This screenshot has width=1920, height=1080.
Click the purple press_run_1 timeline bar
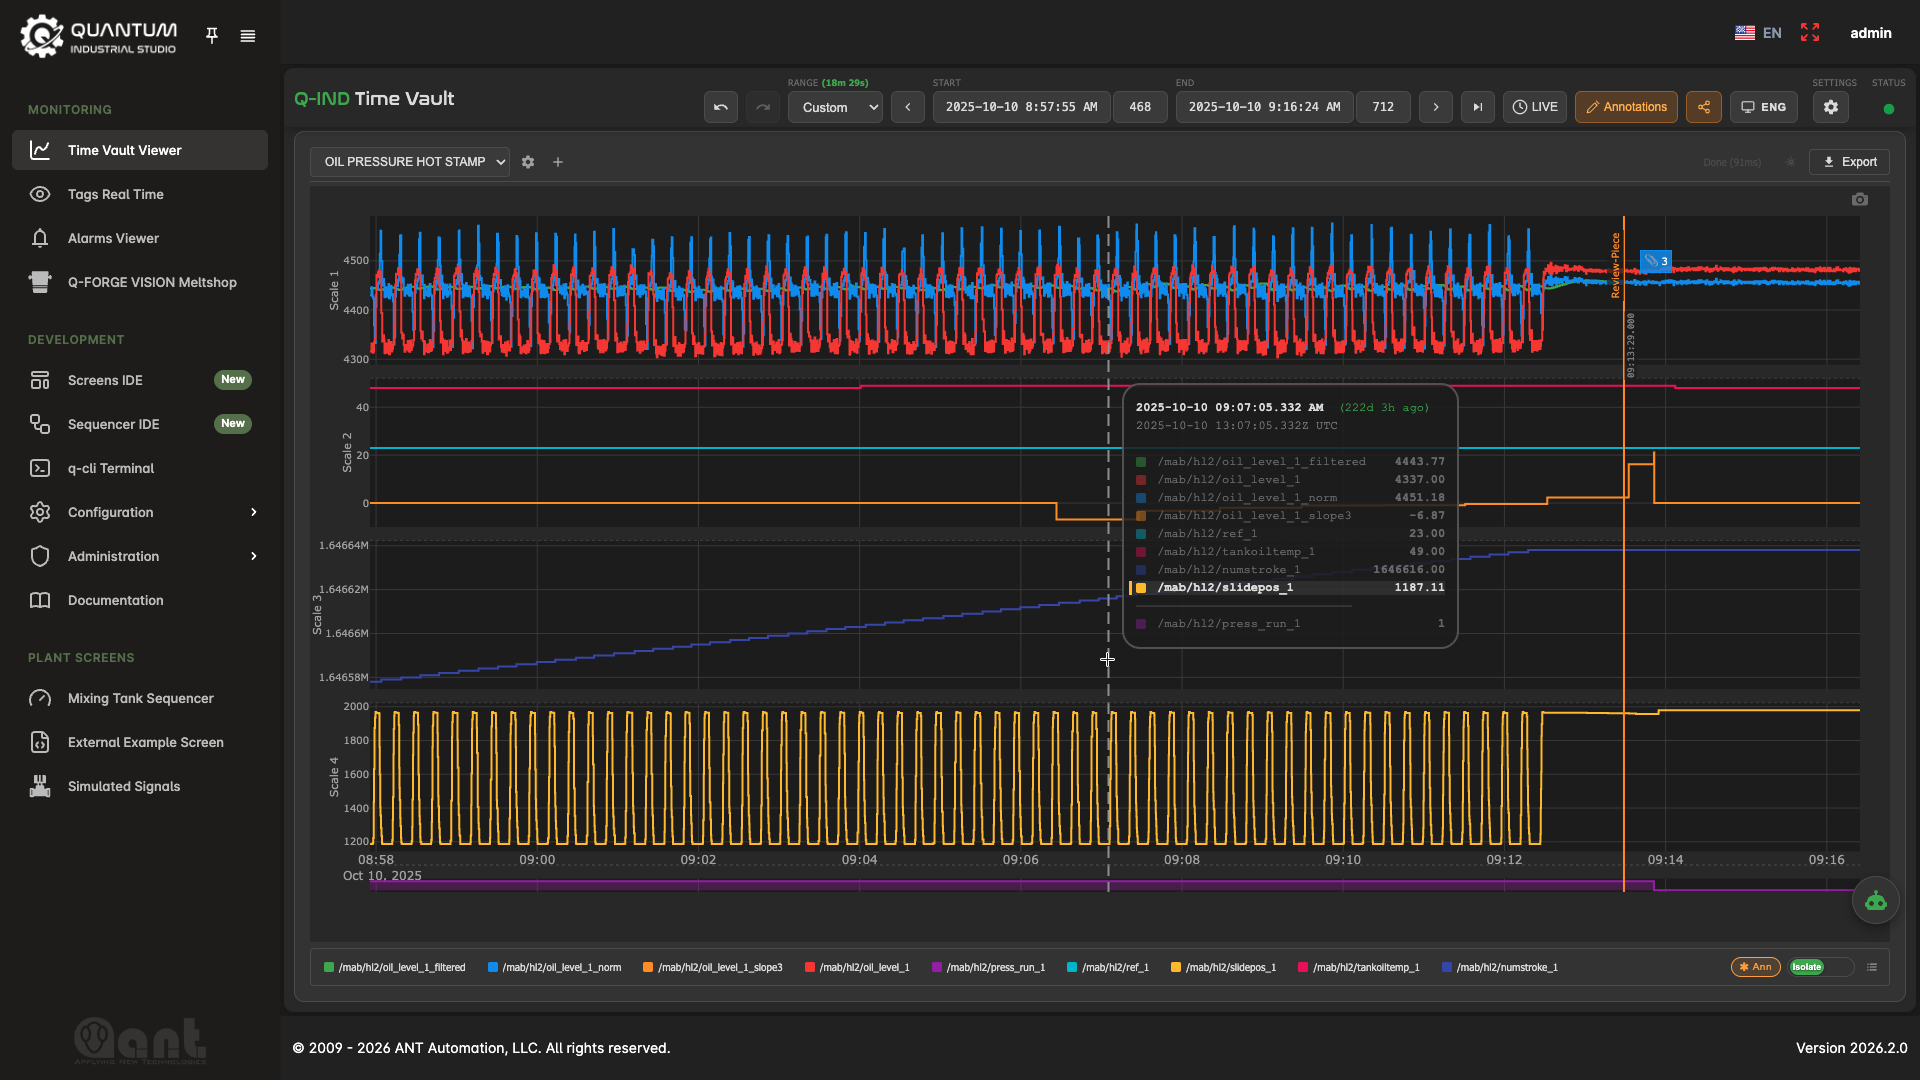1010,885
